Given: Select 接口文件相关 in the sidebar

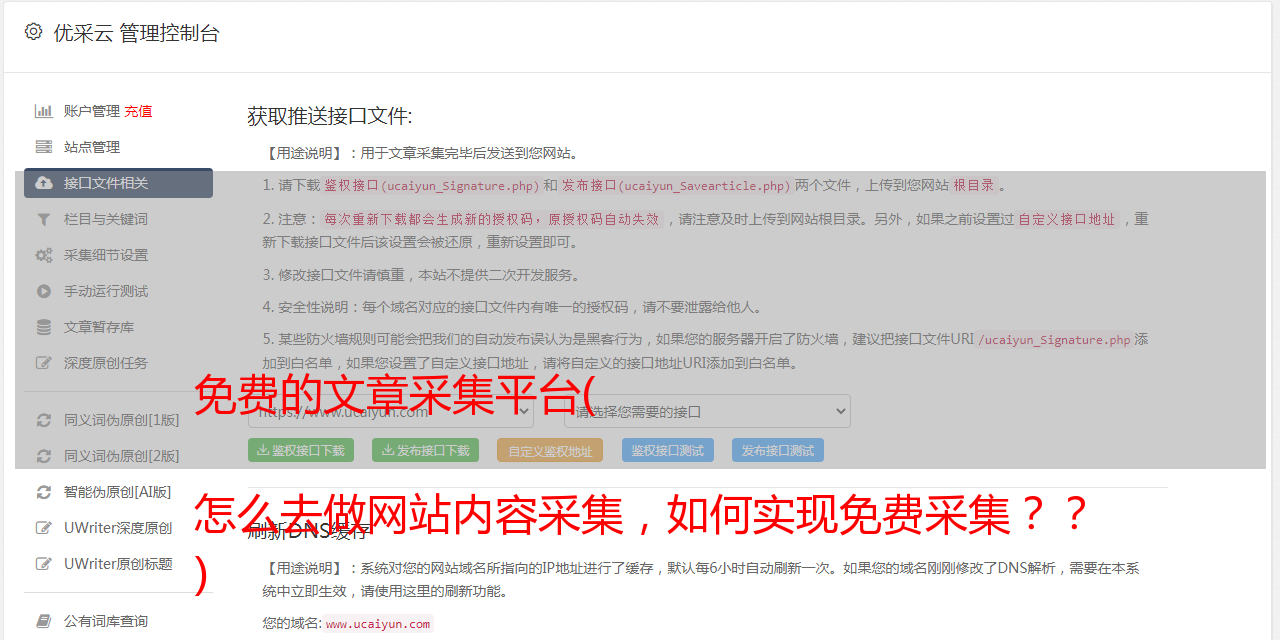Looking at the screenshot, I should click(x=118, y=183).
